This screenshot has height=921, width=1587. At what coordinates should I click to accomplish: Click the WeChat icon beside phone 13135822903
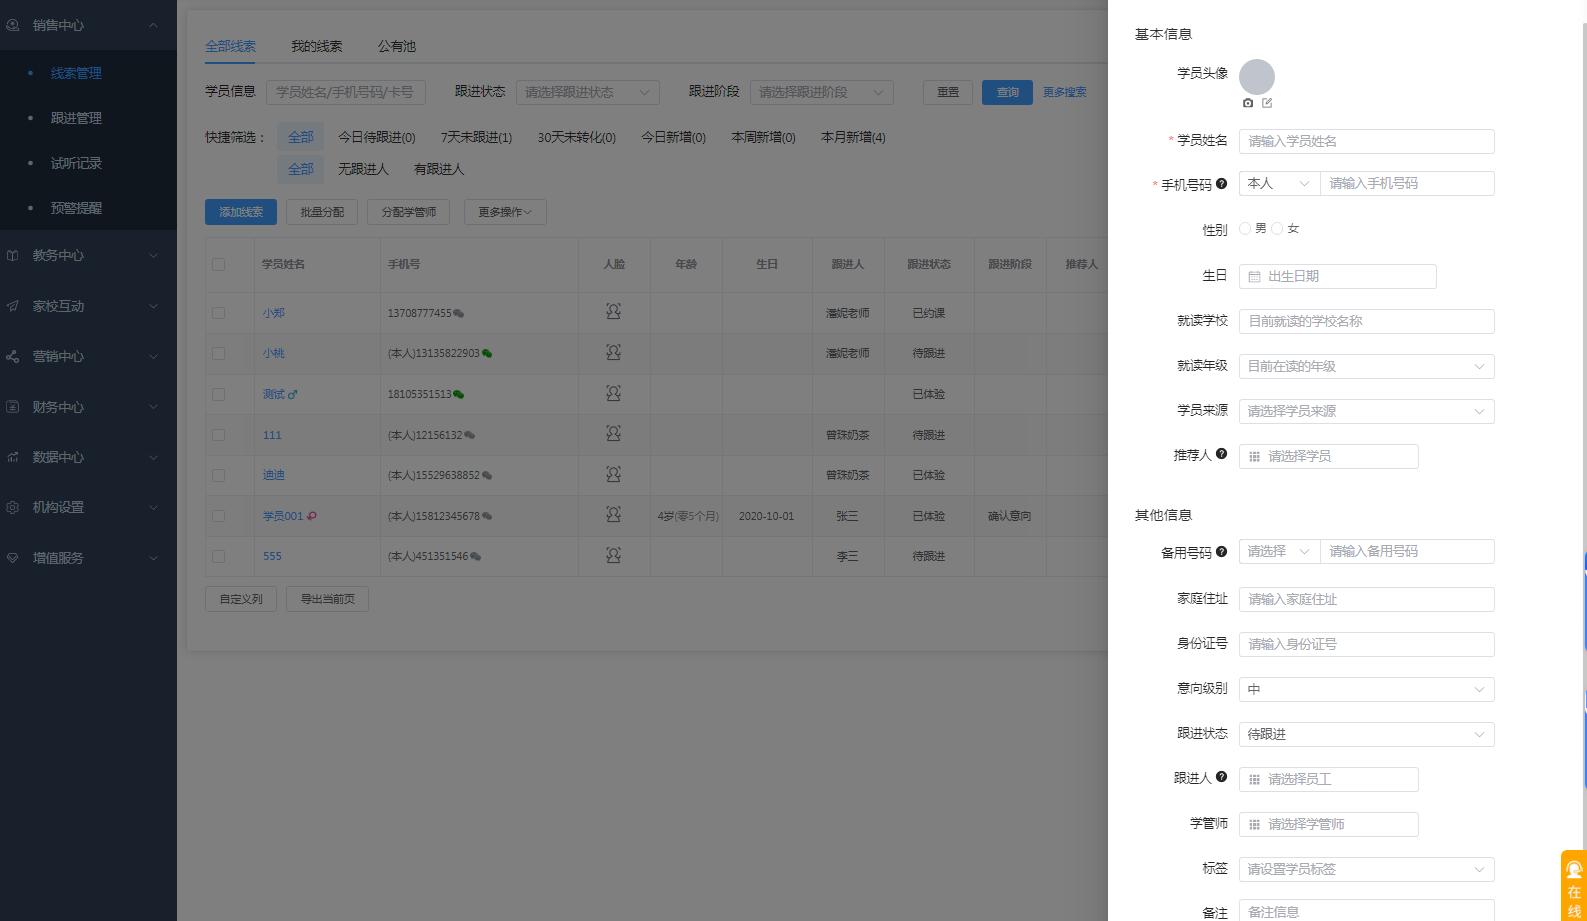(487, 354)
